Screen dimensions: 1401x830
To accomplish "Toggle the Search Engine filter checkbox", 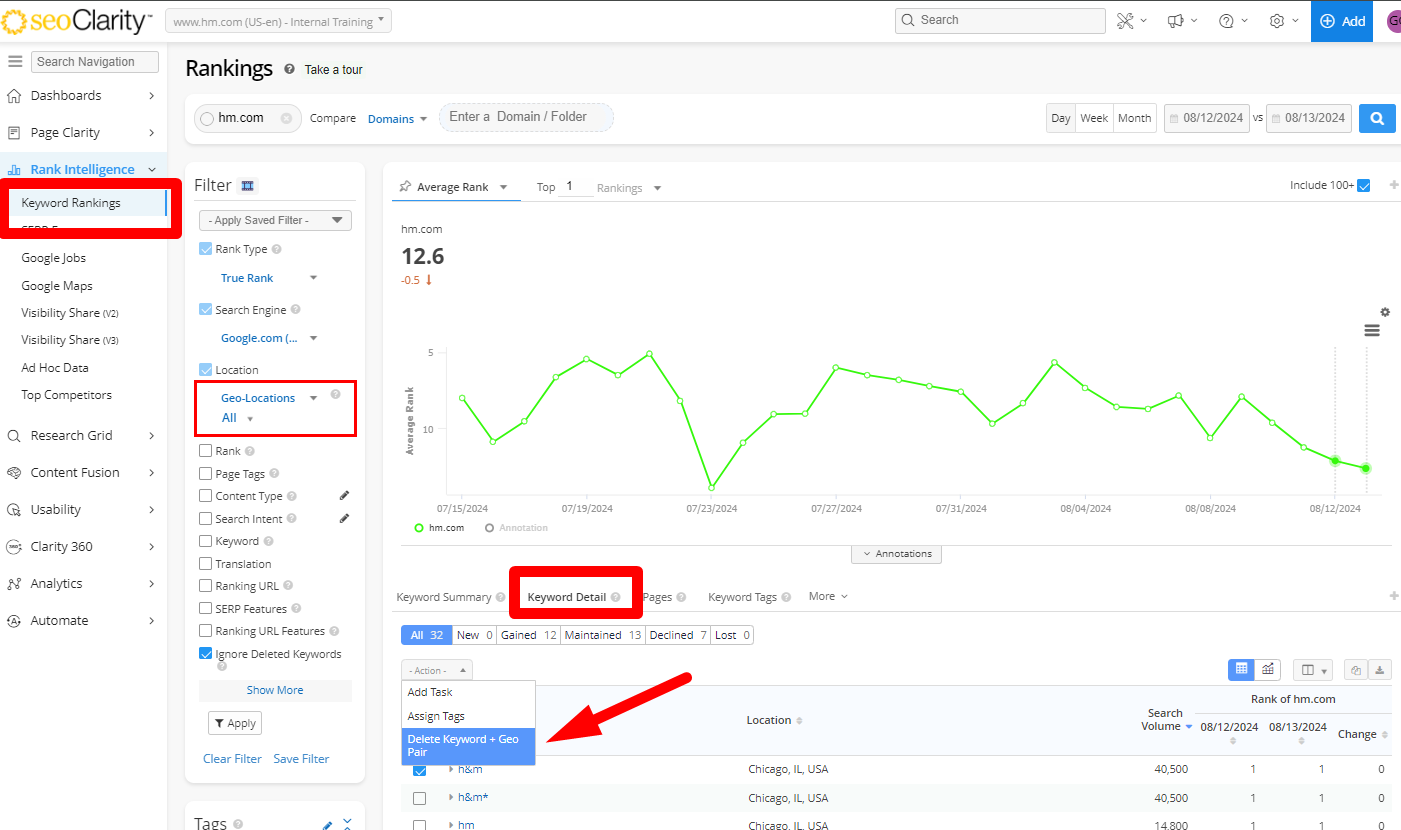I will tap(206, 310).
